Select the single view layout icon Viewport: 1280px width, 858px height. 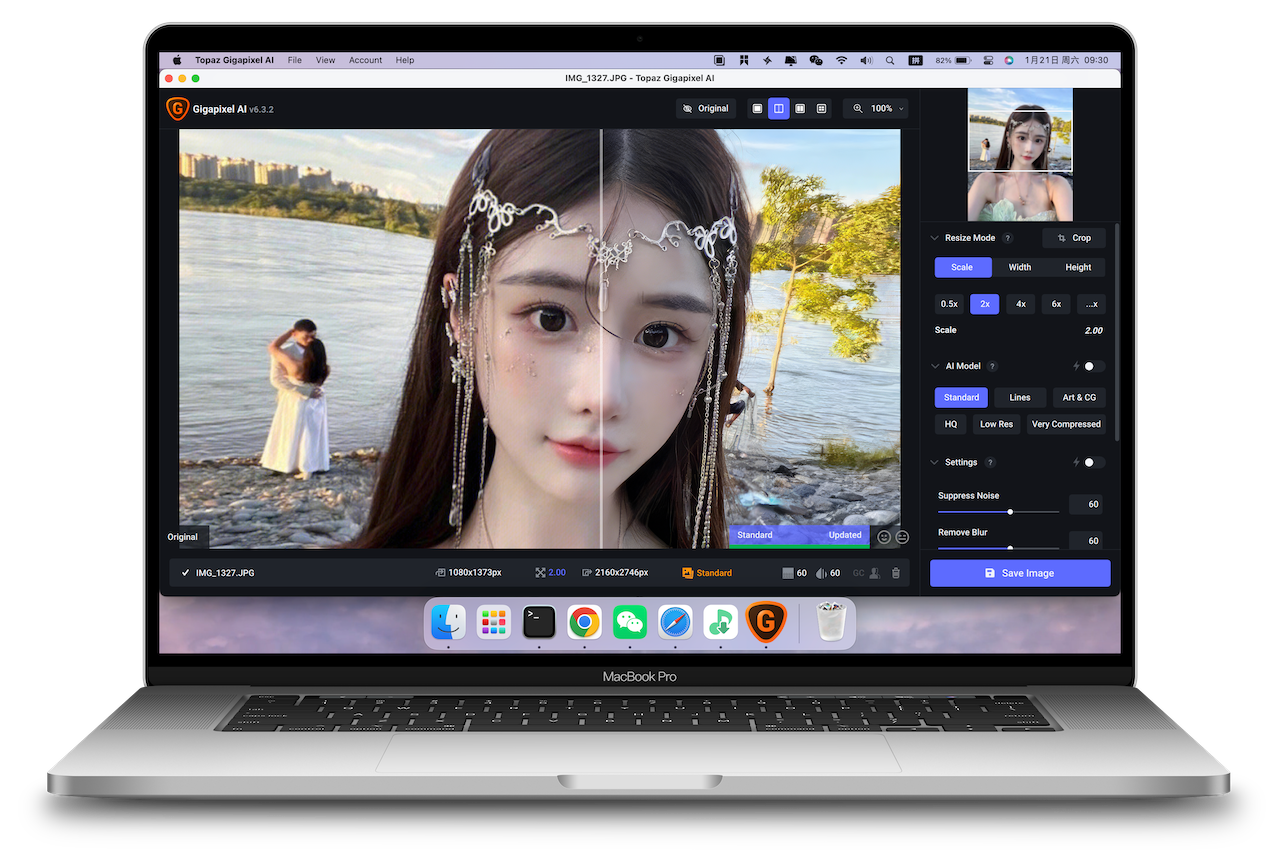757,108
